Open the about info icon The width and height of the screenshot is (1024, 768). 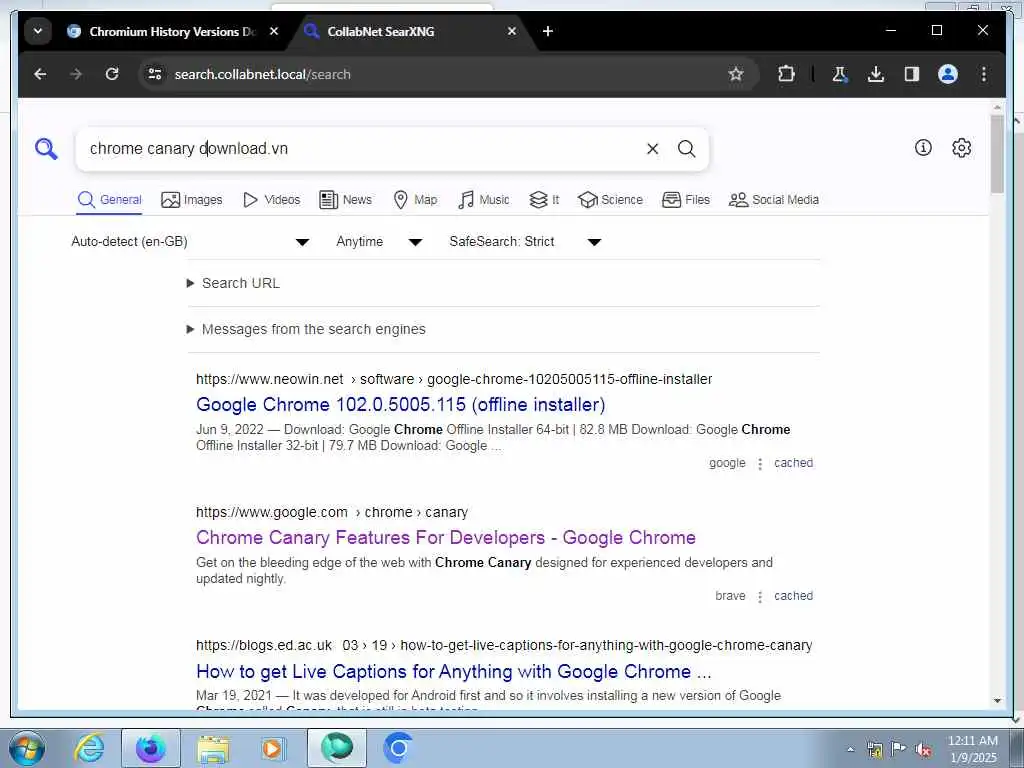[x=923, y=148]
